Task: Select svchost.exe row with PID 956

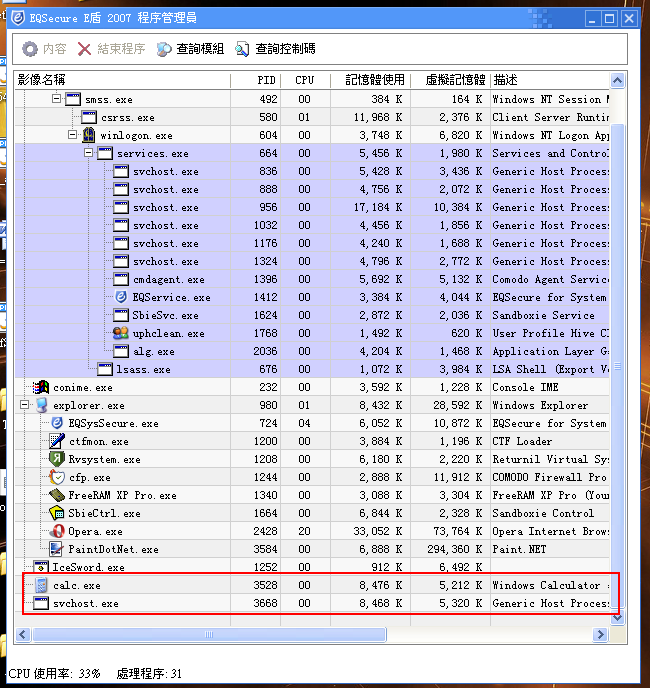Action: 312,207
